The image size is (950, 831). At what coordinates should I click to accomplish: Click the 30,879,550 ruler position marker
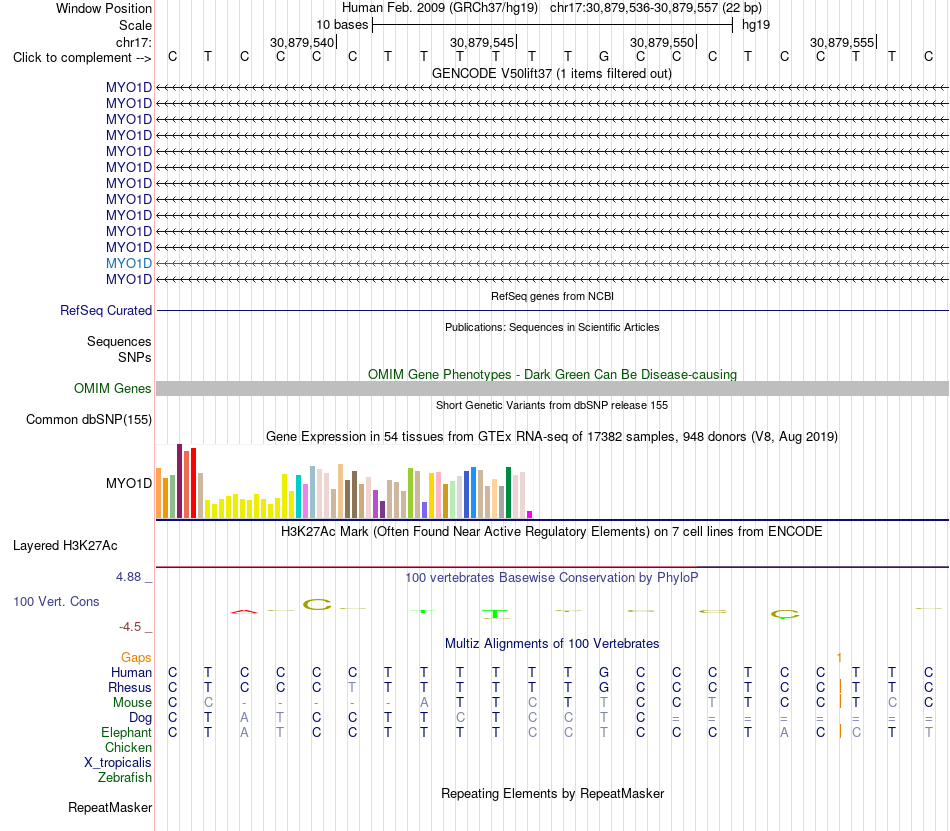pyautogui.click(x=662, y=42)
